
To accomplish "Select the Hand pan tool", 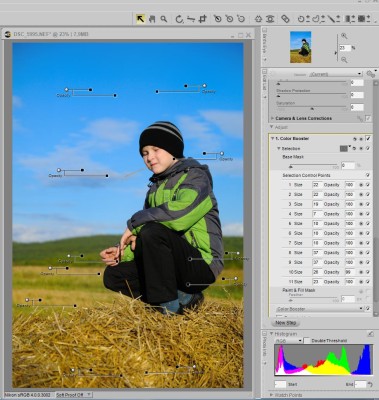I will click(152, 19).
